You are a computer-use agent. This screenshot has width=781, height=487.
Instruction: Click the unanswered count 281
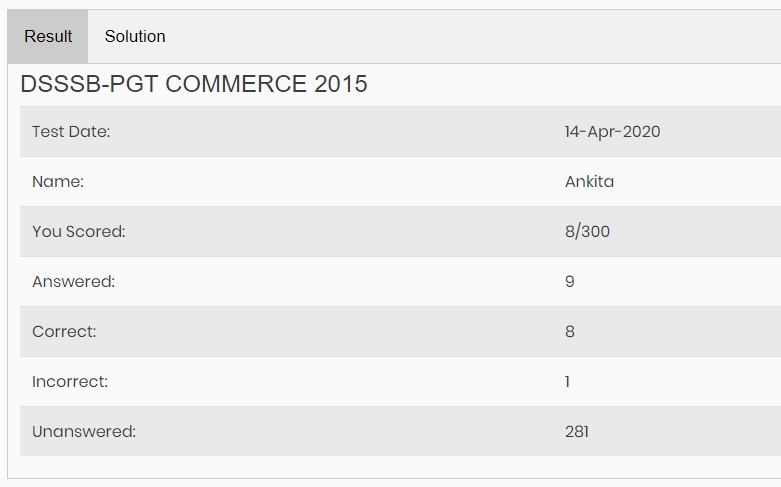577,432
